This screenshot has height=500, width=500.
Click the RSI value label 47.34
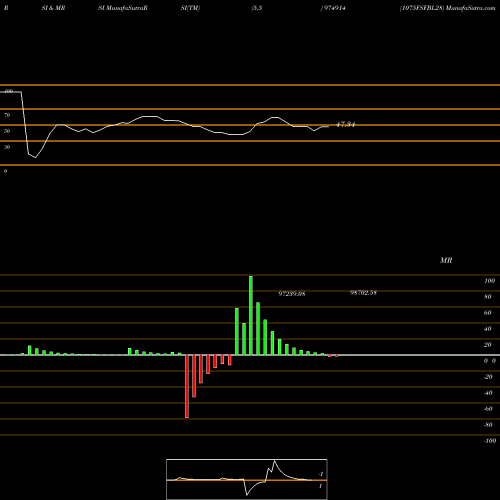click(346, 125)
